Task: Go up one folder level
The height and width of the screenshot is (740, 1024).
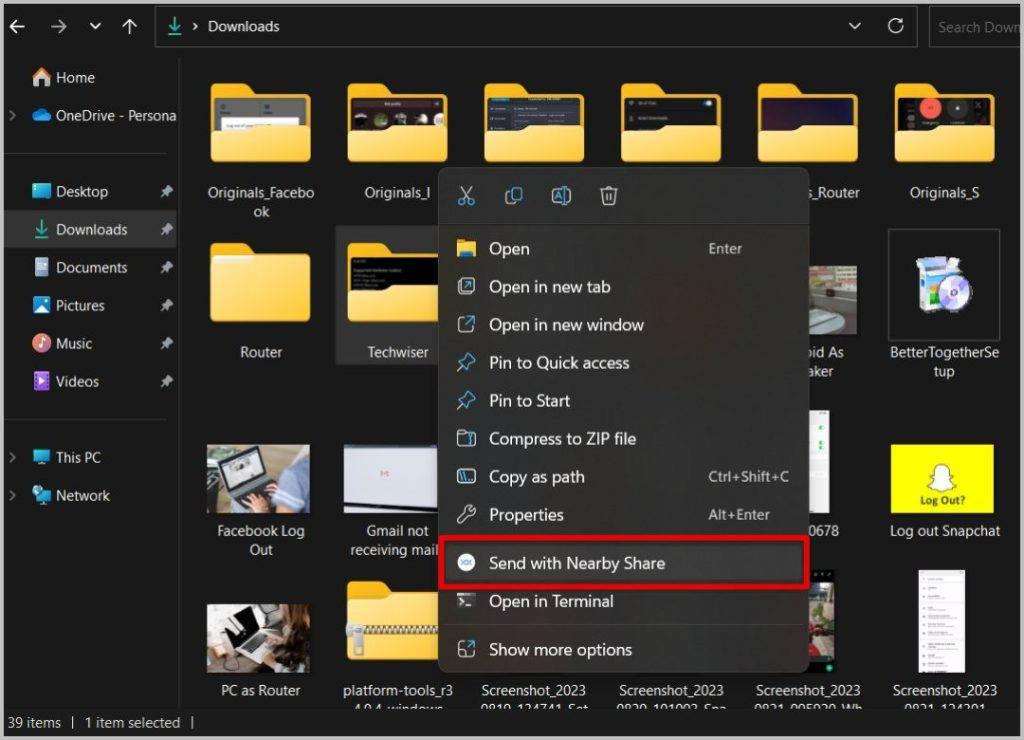Action: click(x=129, y=26)
